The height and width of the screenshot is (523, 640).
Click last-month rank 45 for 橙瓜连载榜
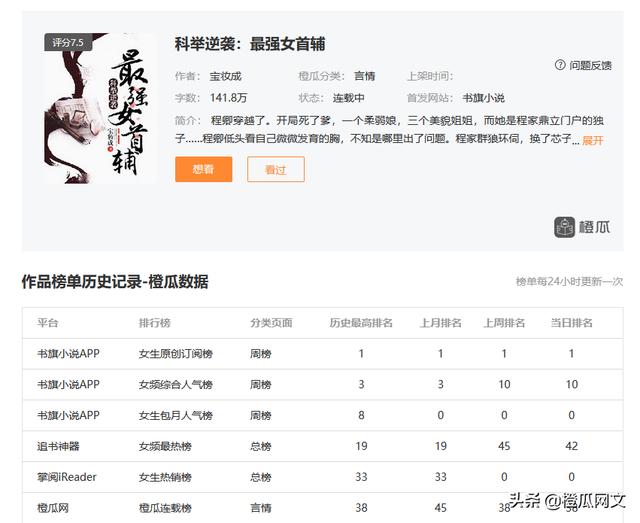[441, 508]
